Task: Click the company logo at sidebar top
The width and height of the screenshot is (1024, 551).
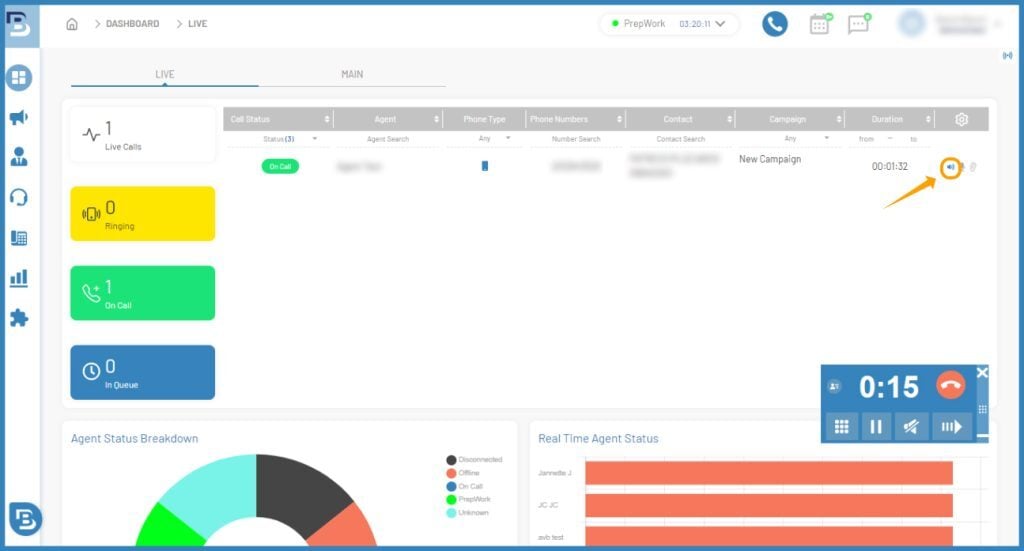Action: pos(18,25)
